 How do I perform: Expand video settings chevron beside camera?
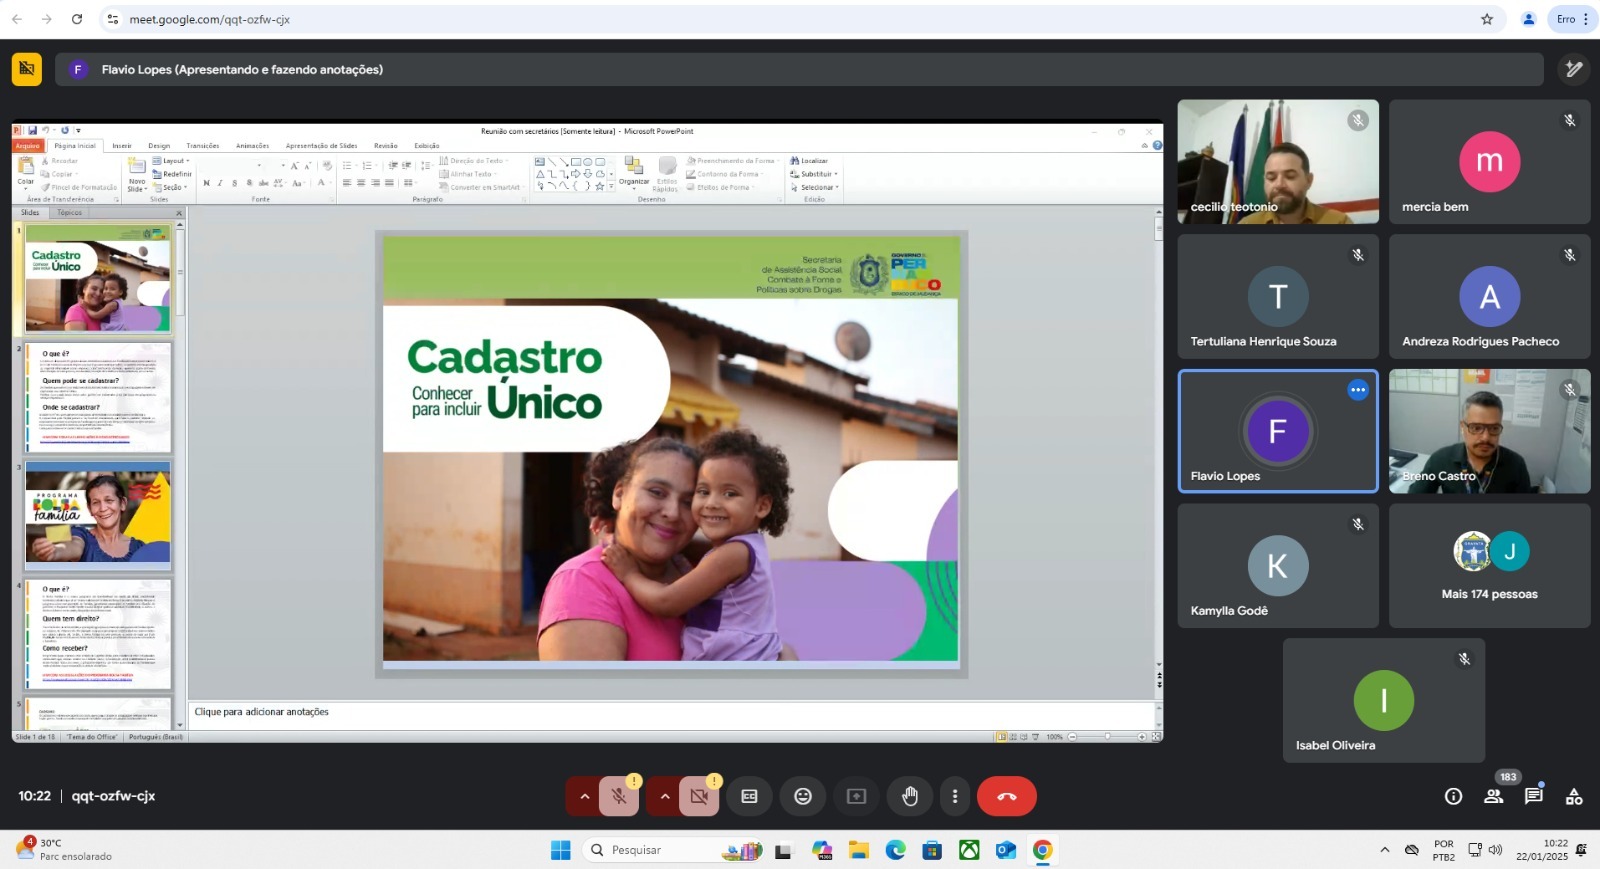pyautogui.click(x=664, y=797)
